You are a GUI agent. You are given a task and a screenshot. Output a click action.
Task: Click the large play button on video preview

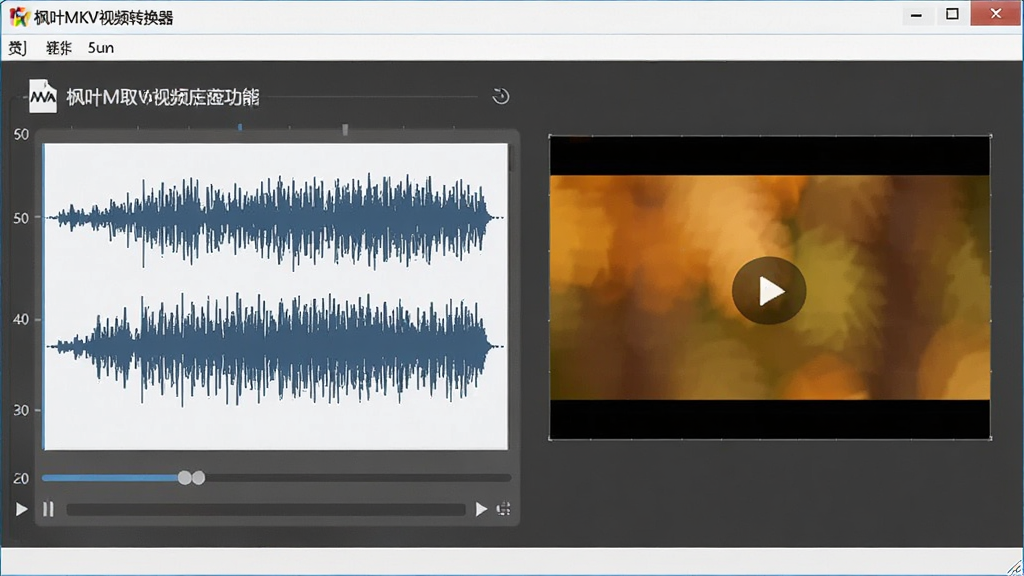coord(769,291)
